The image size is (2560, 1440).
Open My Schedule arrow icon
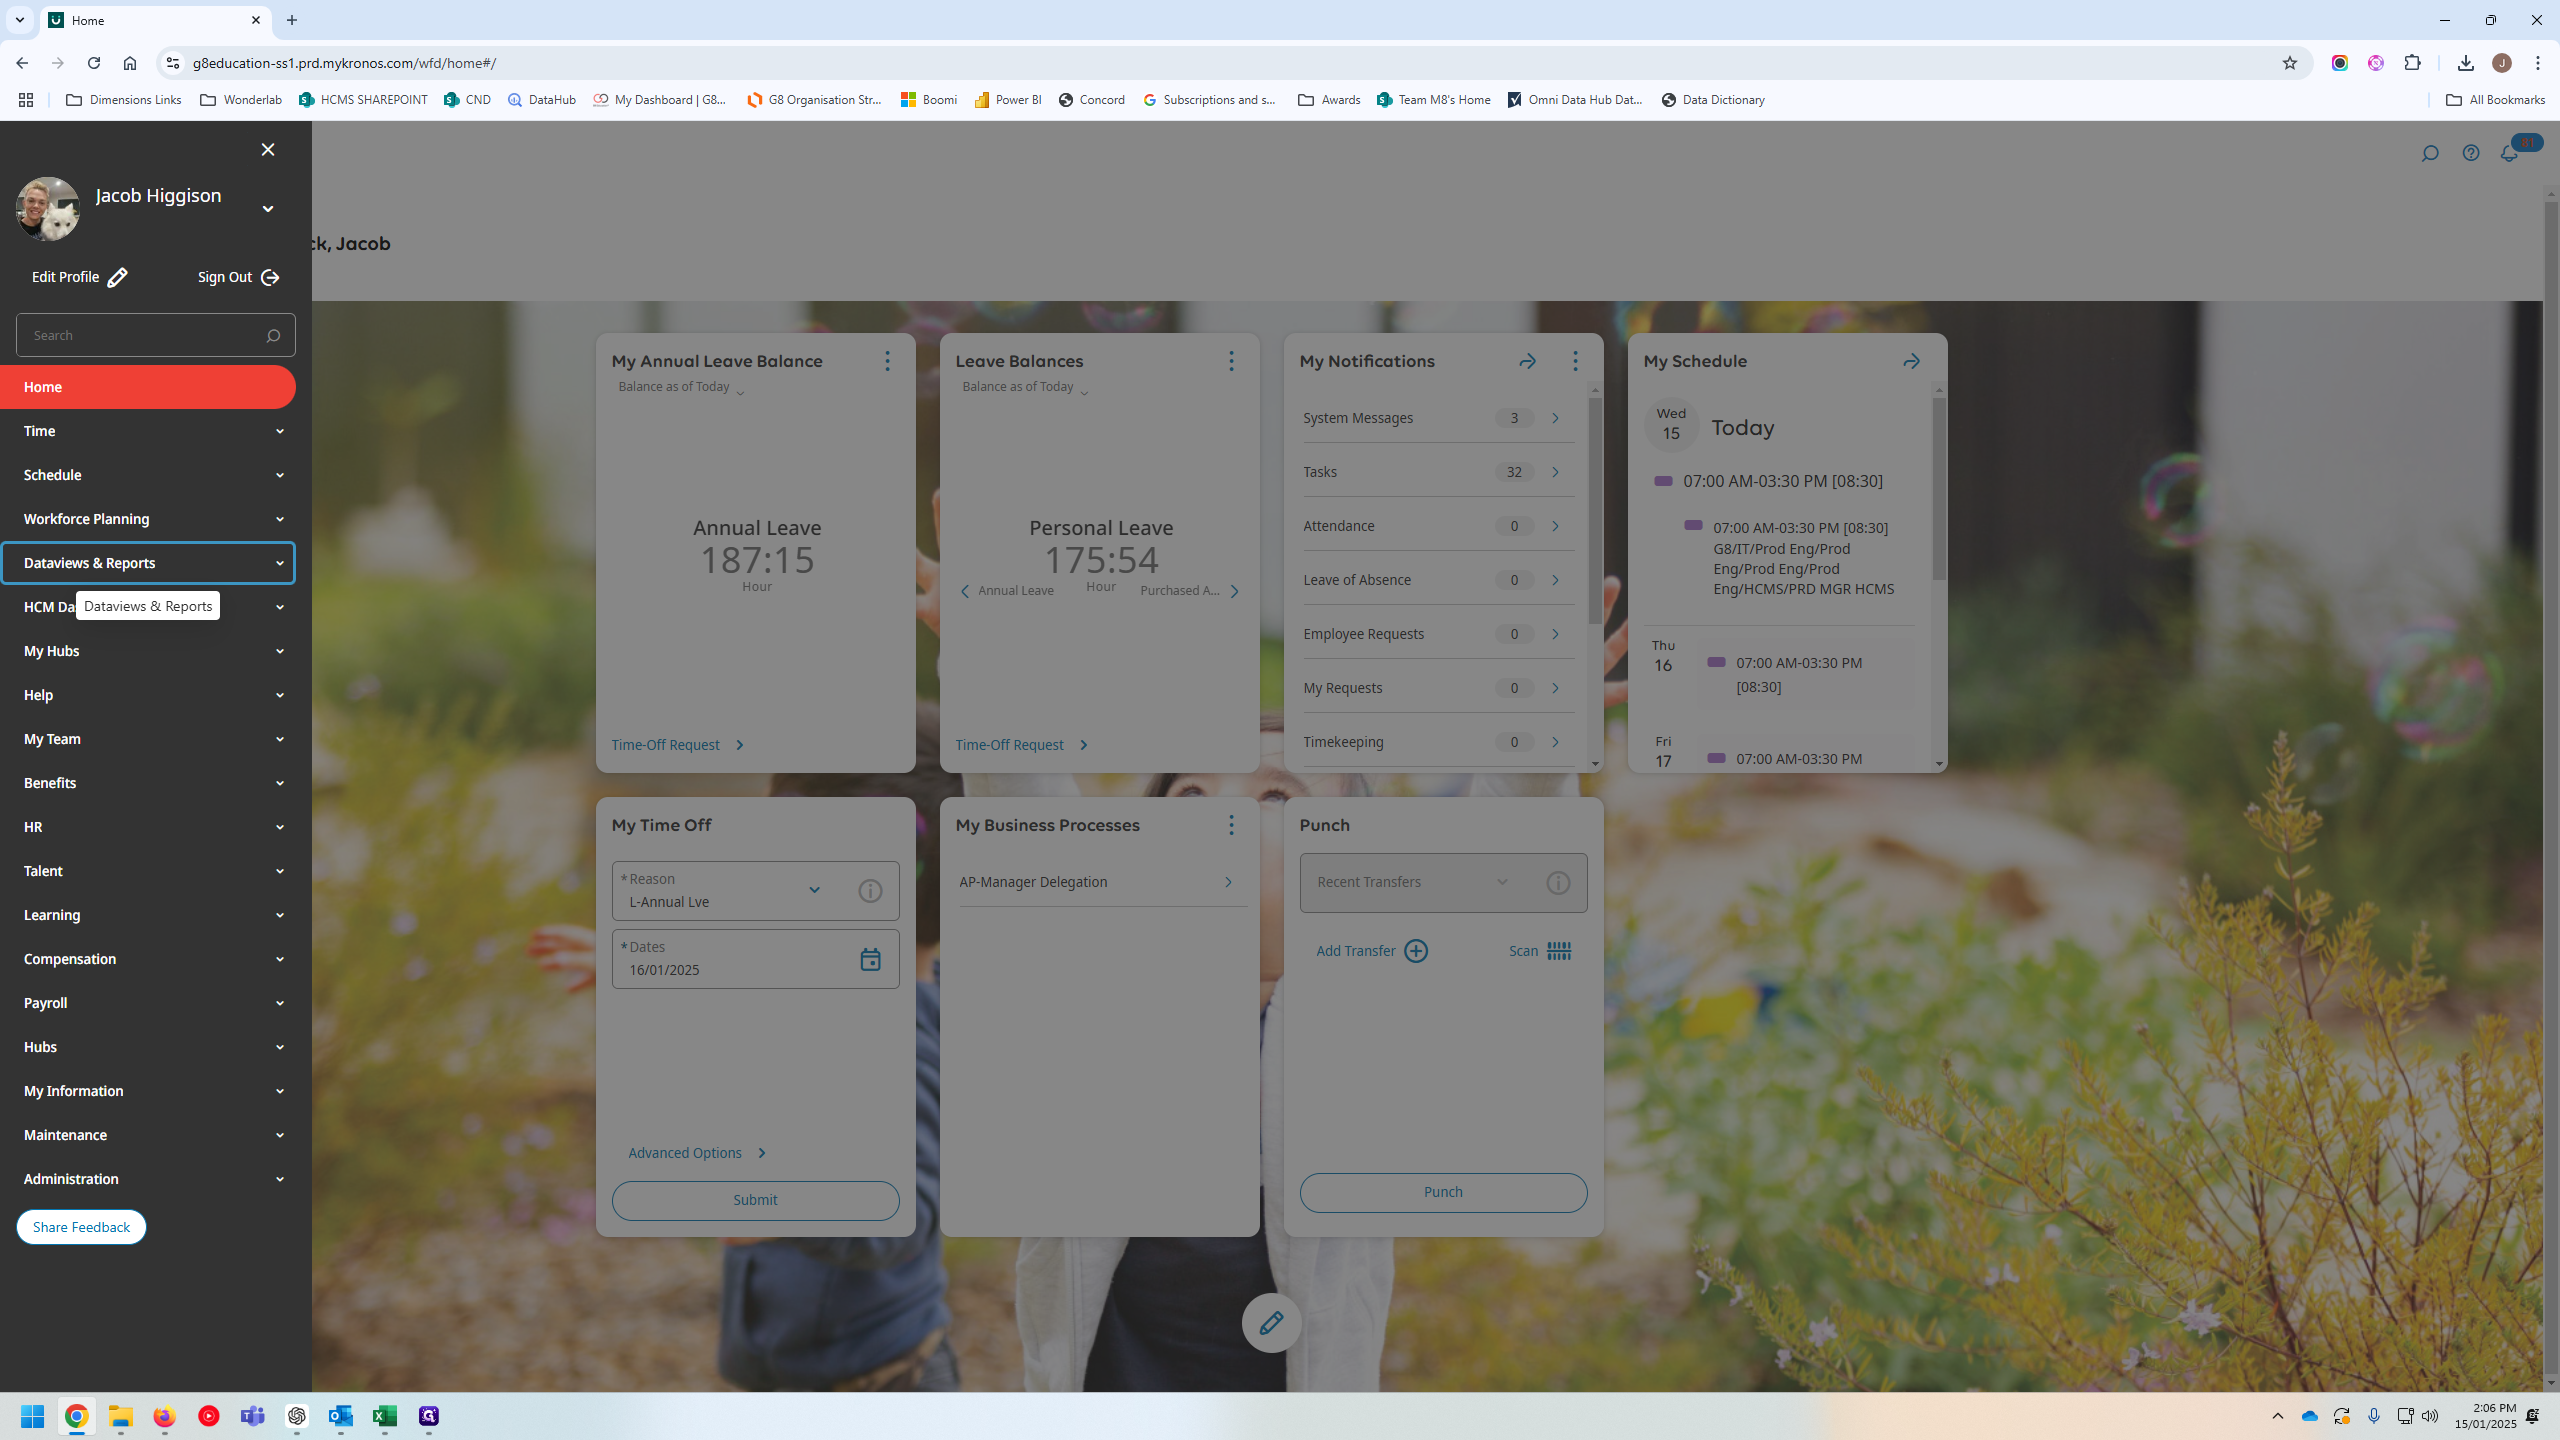[1910, 361]
